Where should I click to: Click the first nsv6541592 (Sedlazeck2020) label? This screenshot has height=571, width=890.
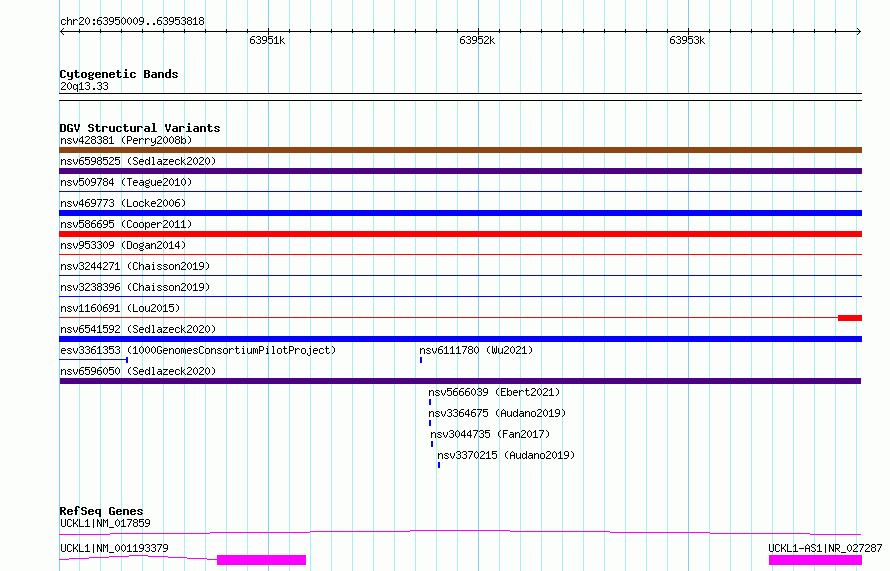(138, 329)
